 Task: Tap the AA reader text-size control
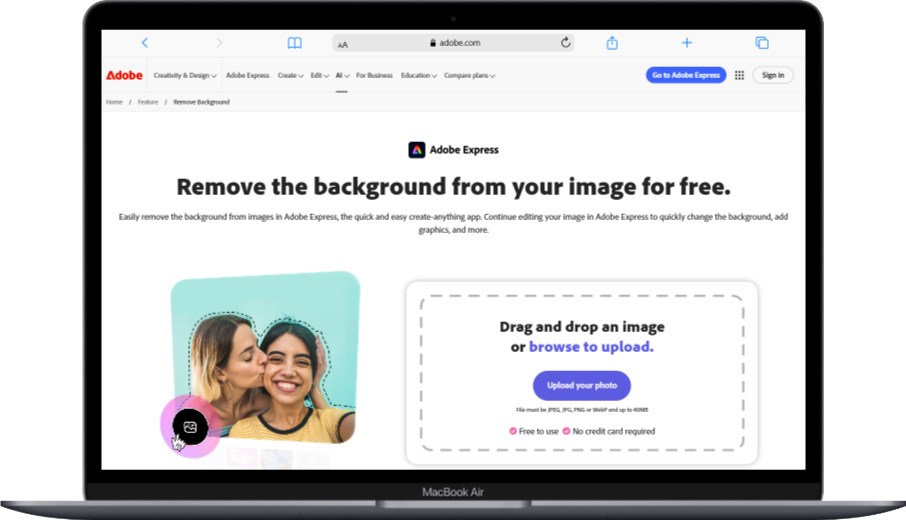coord(343,44)
